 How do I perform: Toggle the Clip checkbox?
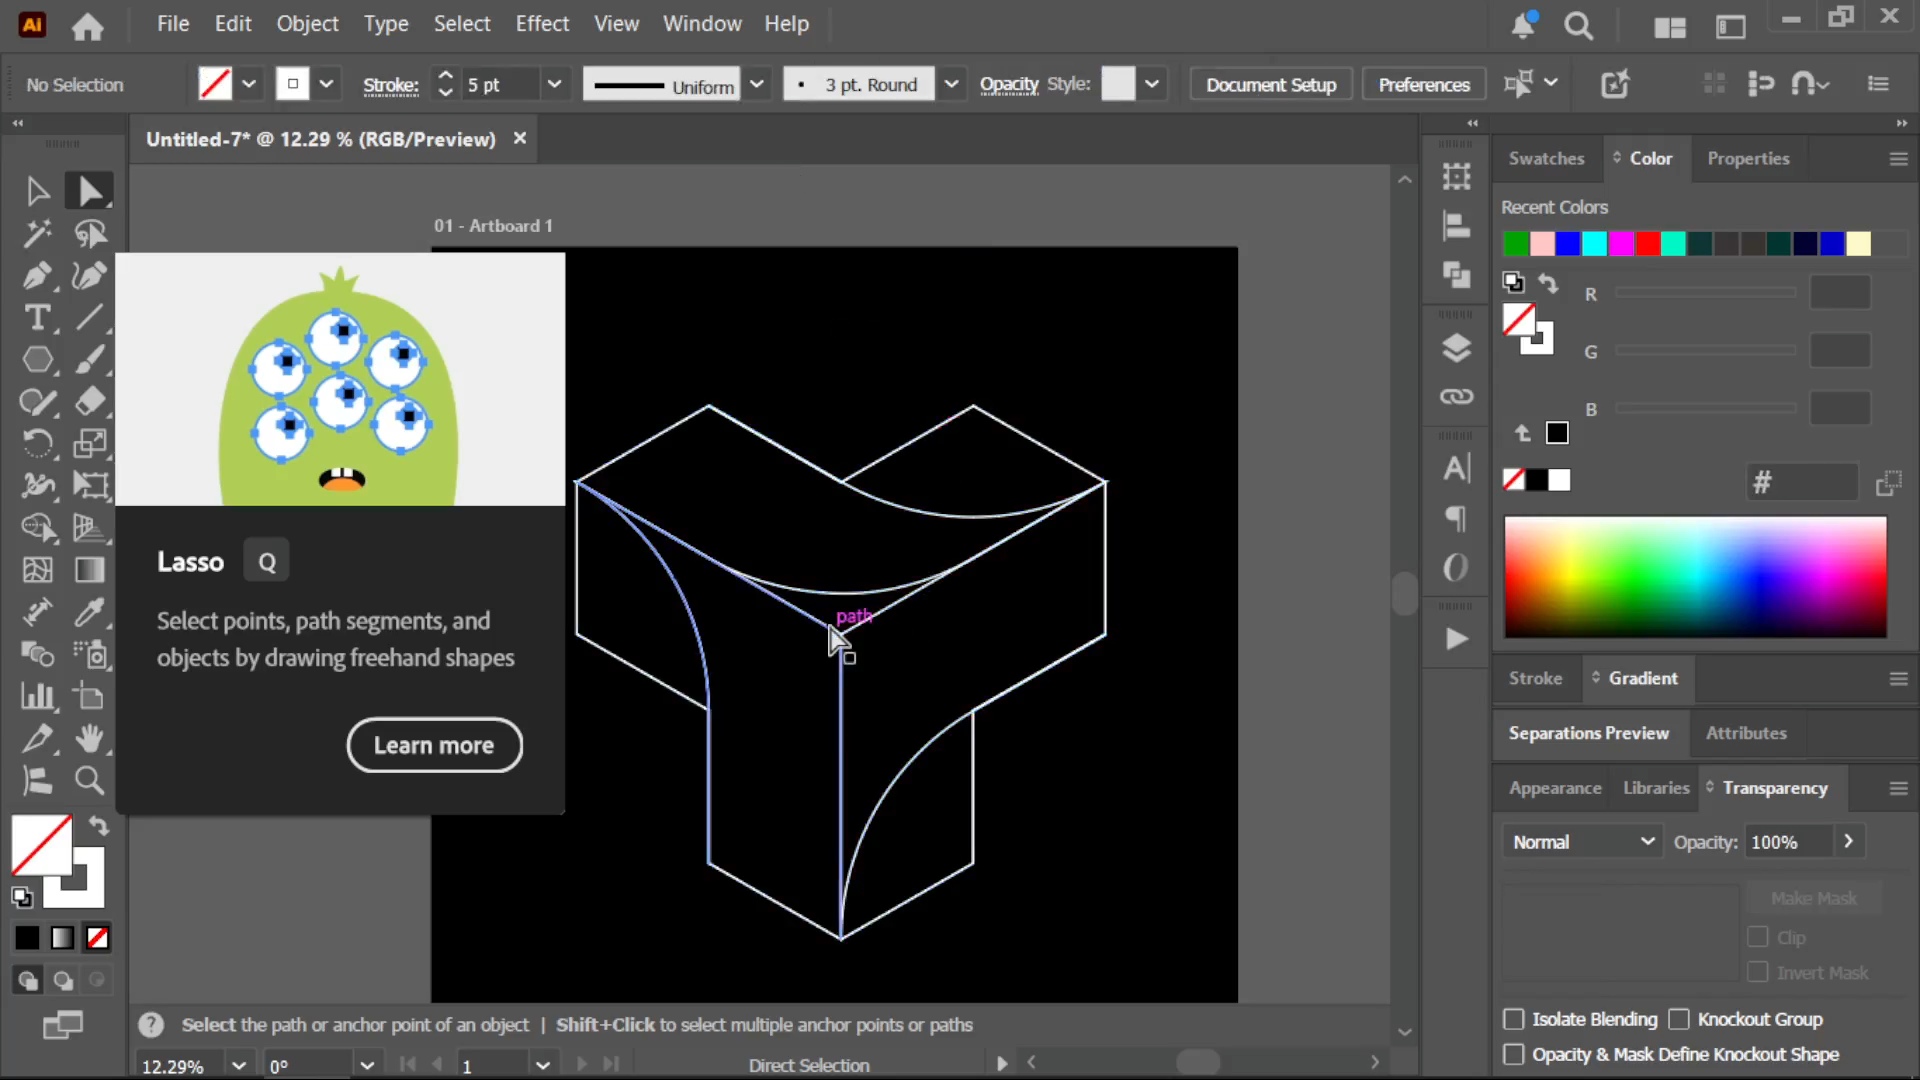click(x=1757, y=937)
